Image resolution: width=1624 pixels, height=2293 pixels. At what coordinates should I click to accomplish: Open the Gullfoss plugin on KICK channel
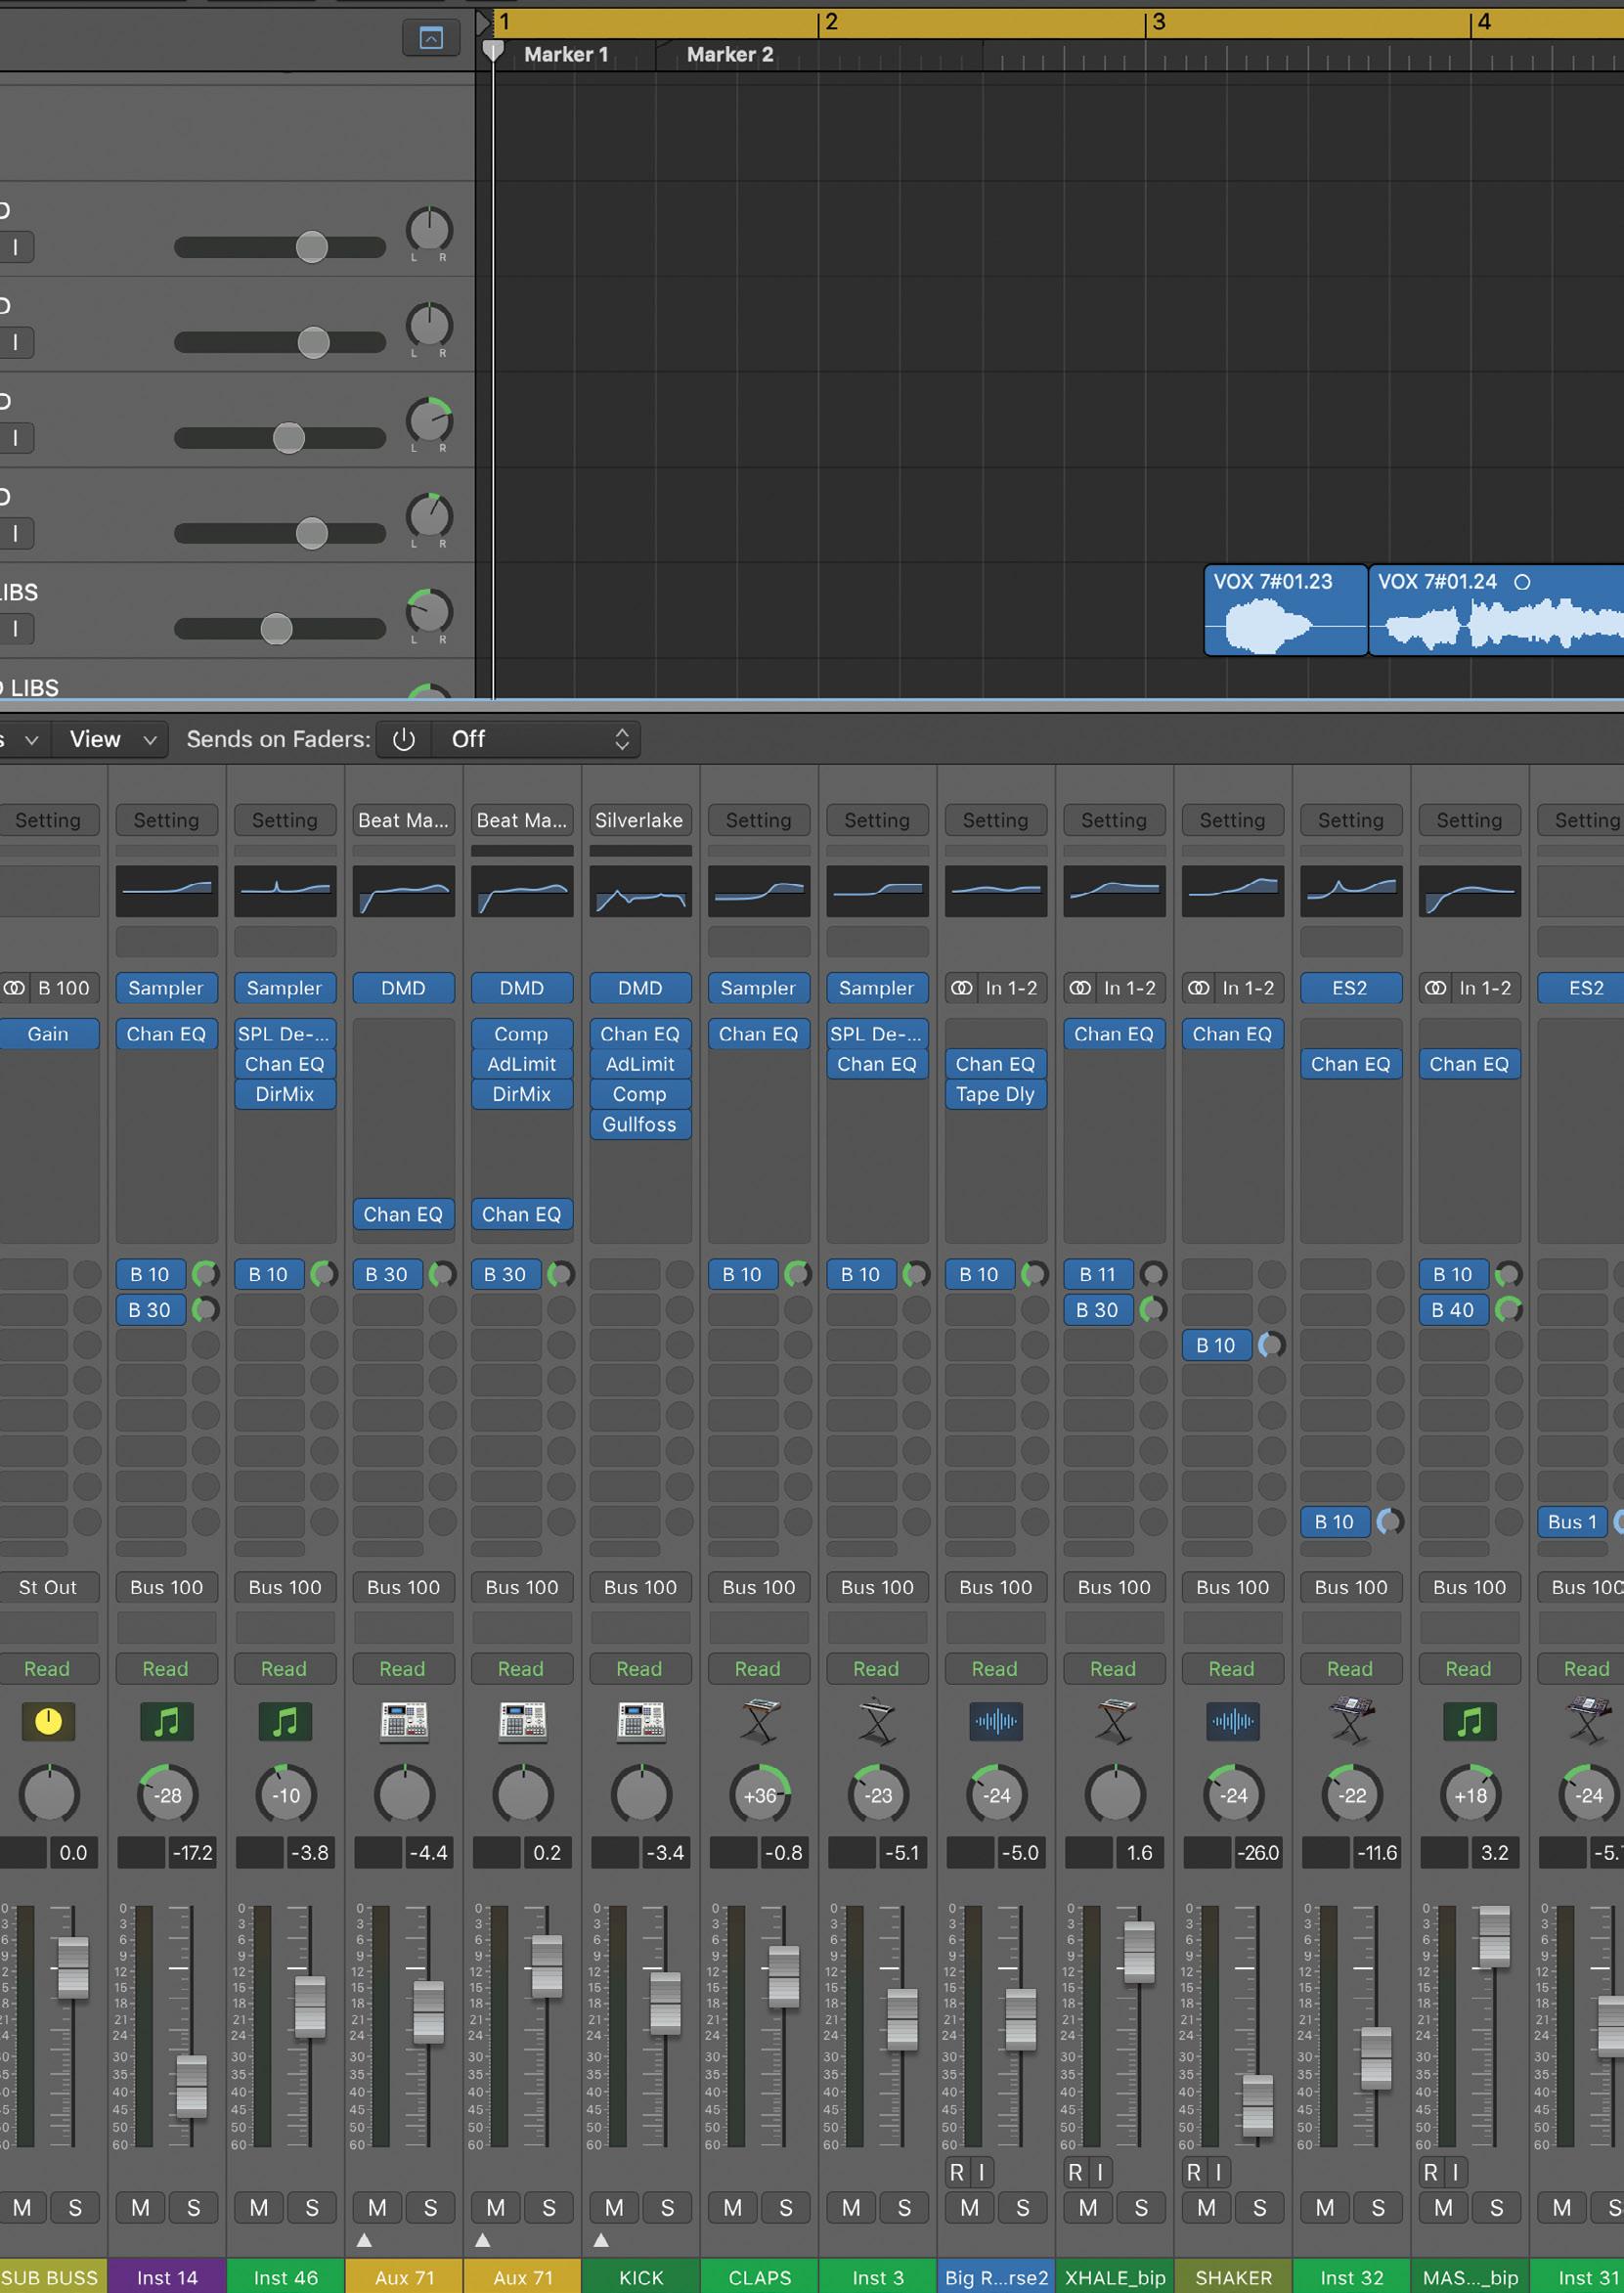coord(640,1124)
